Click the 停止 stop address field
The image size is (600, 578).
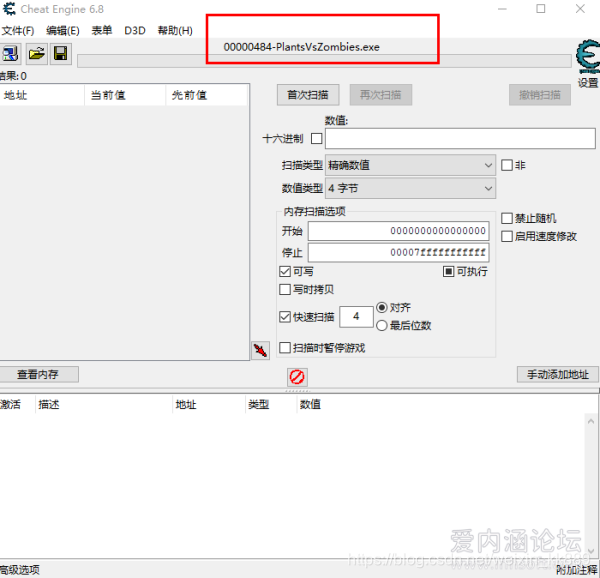click(398, 252)
